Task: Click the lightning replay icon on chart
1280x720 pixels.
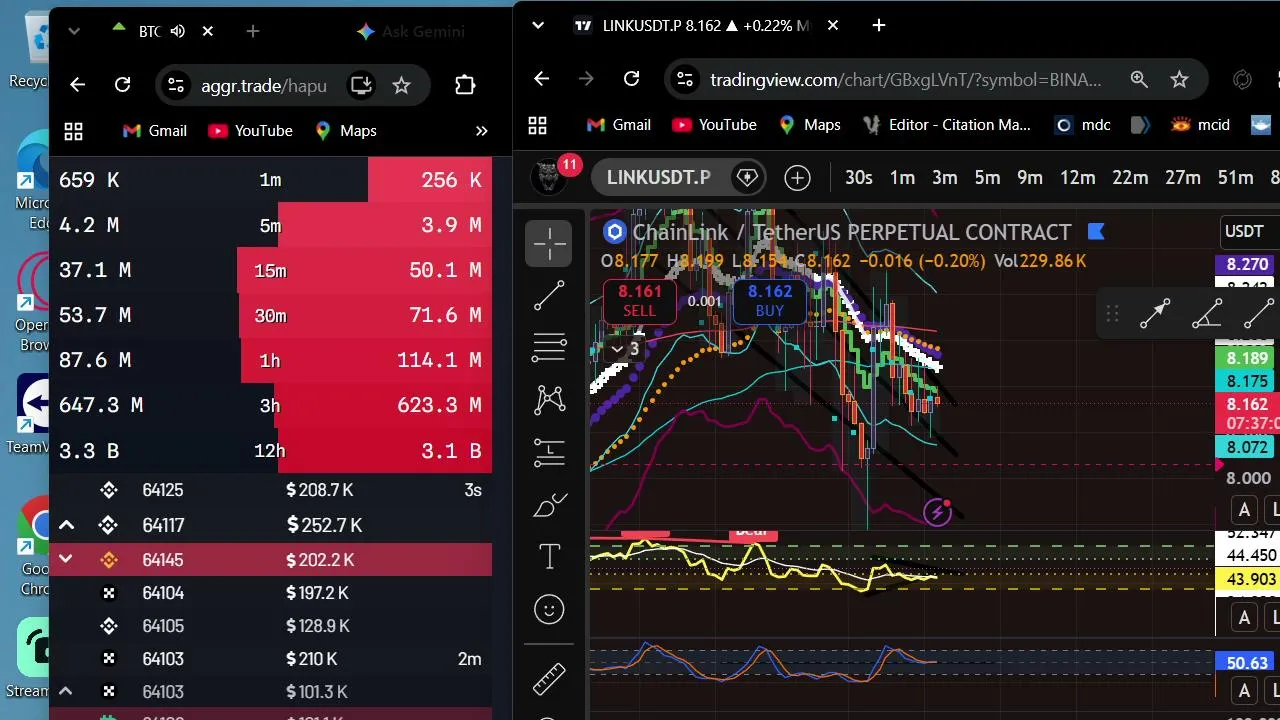Action: point(937,512)
